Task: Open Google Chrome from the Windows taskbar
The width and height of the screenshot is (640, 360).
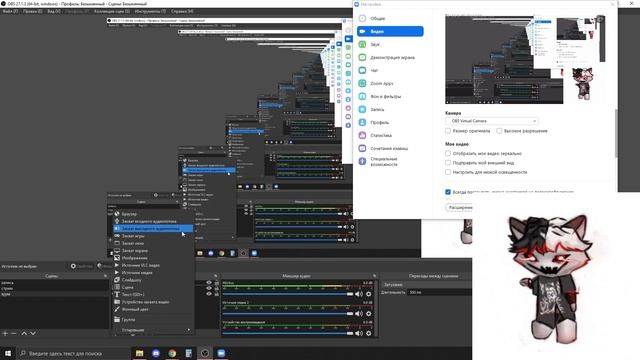Action: coord(172,353)
